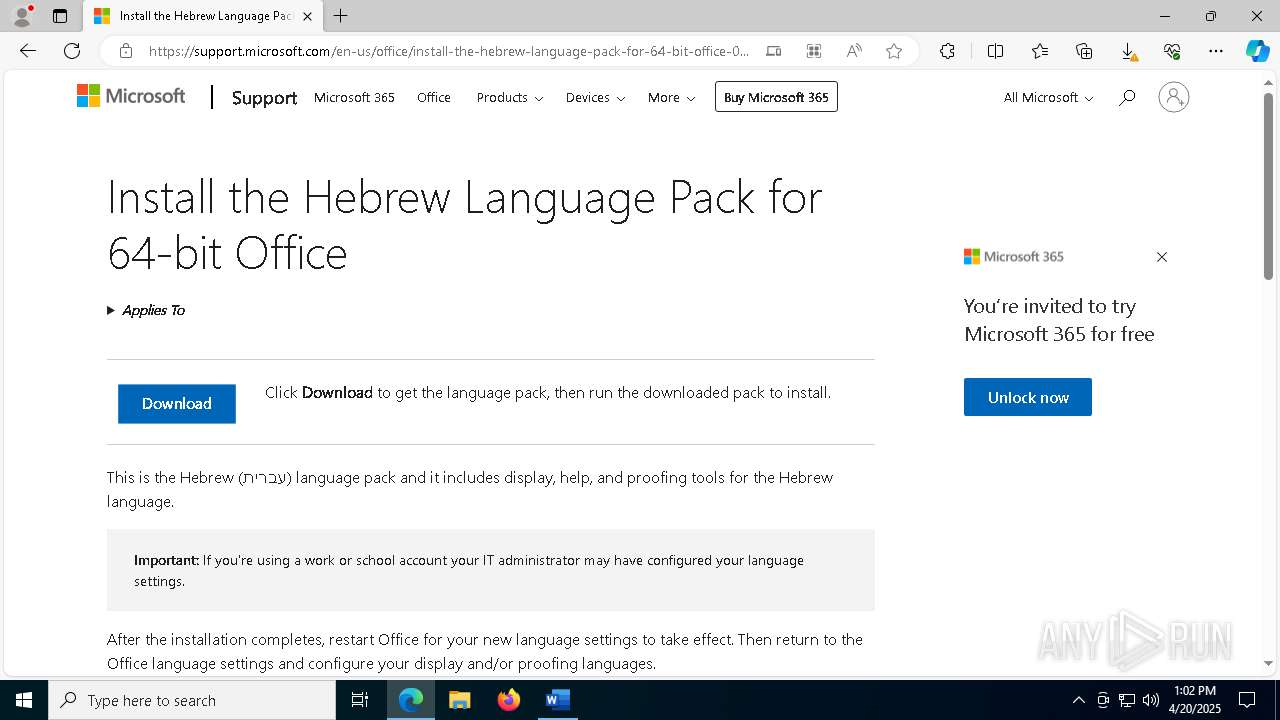Open the Favorites list icon
This screenshot has width=1280, height=720.
coord(1040,51)
